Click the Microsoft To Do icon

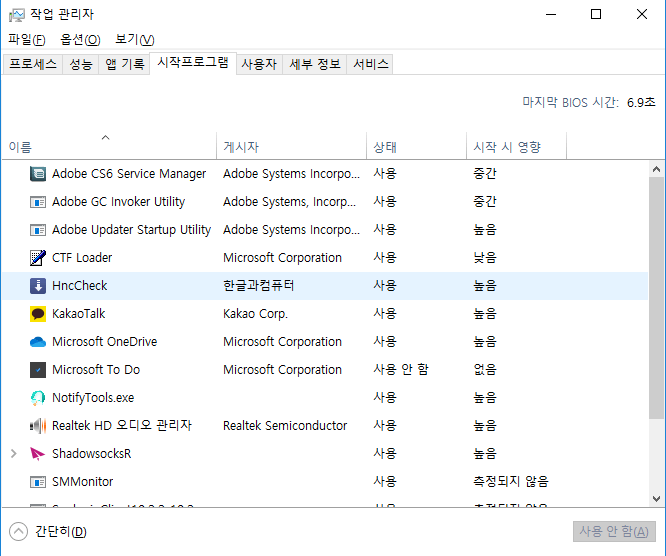38,370
